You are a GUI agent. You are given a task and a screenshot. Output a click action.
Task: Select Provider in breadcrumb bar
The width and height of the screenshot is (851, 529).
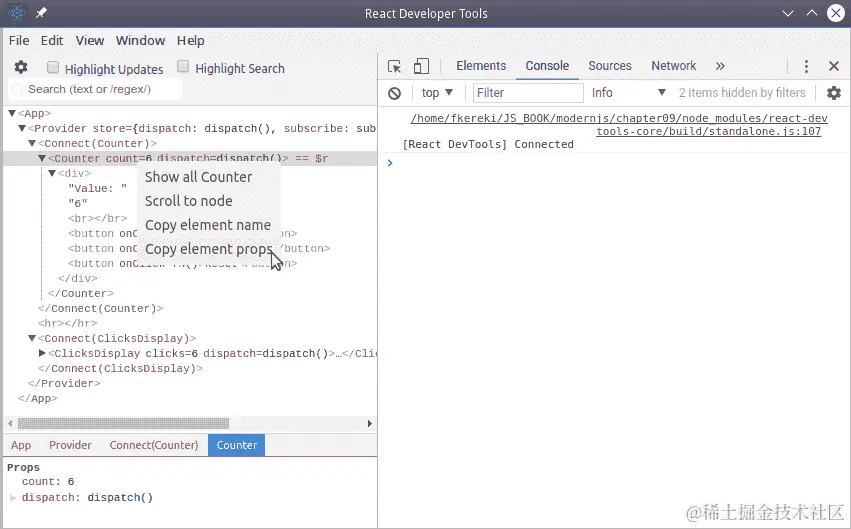click(70, 445)
